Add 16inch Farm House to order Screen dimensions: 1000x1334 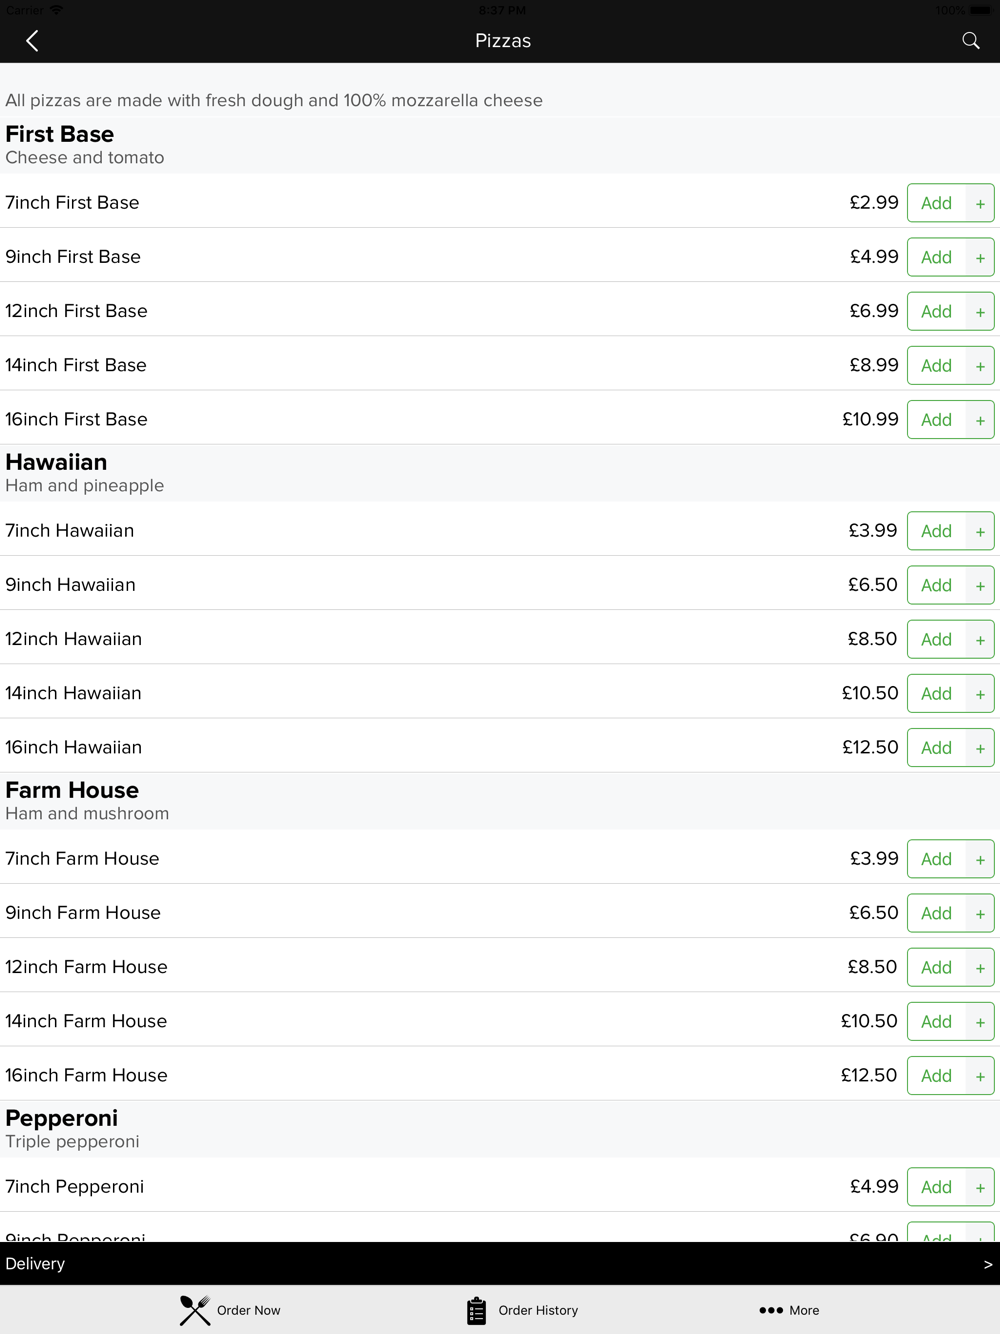point(950,1075)
